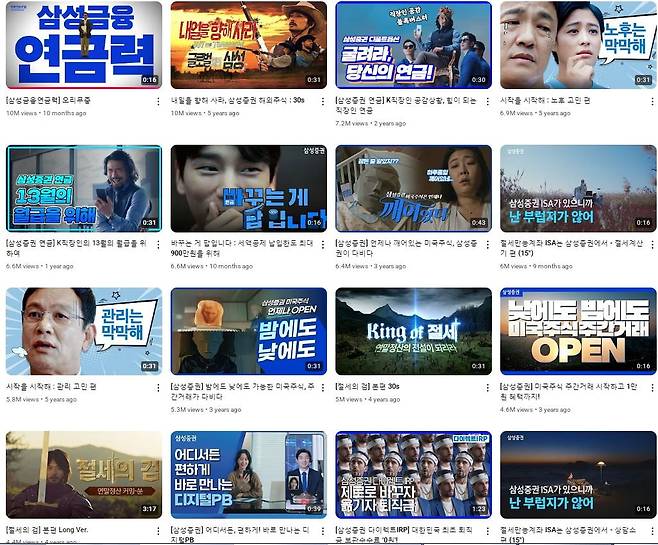
Task: Play the cowboy 내일을 향해 사라 thumbnail
Action: pos(248,45)
